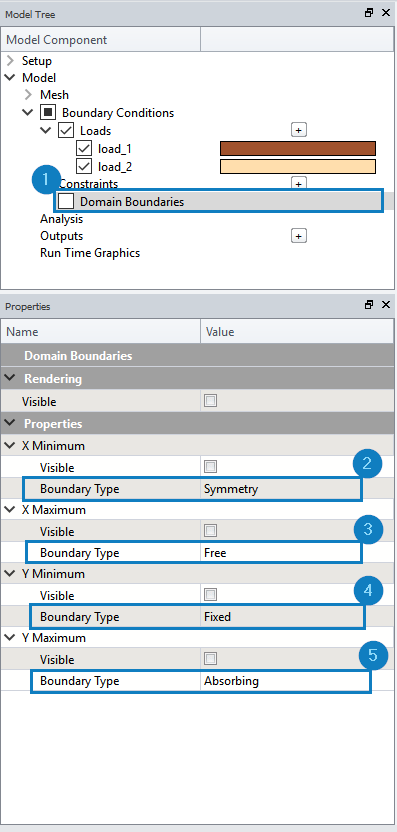Screen dimensions: 397x832
Task: Click the plus icon next to Loads
Action: coord(299,129)
